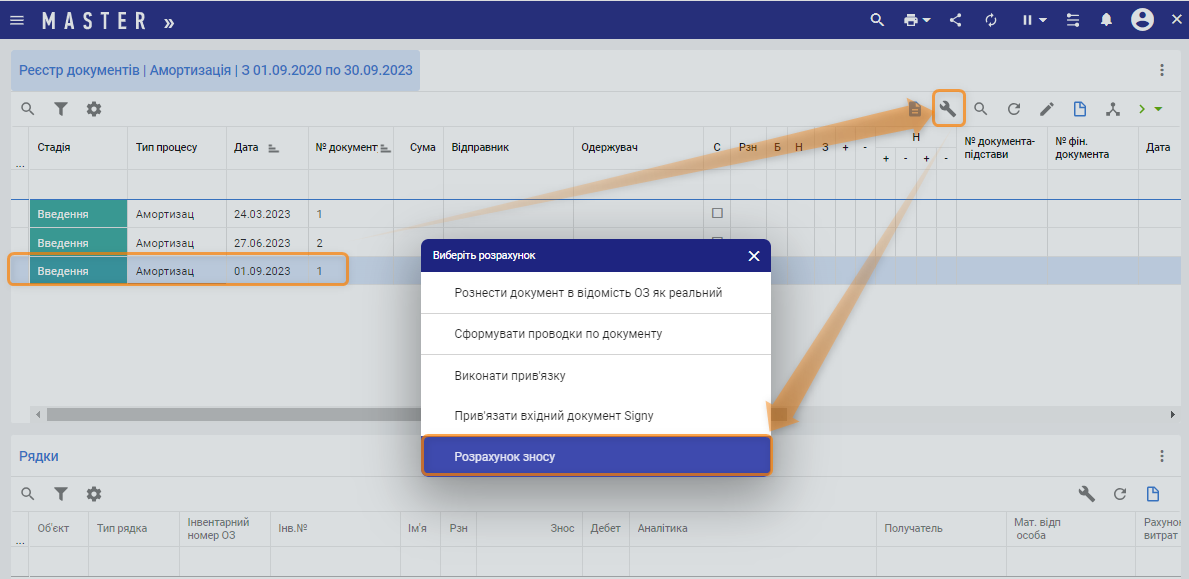Click the blue new document icon in Рядки
The height and width of the screenshot is (579, 1189).
click(1152, 494)
